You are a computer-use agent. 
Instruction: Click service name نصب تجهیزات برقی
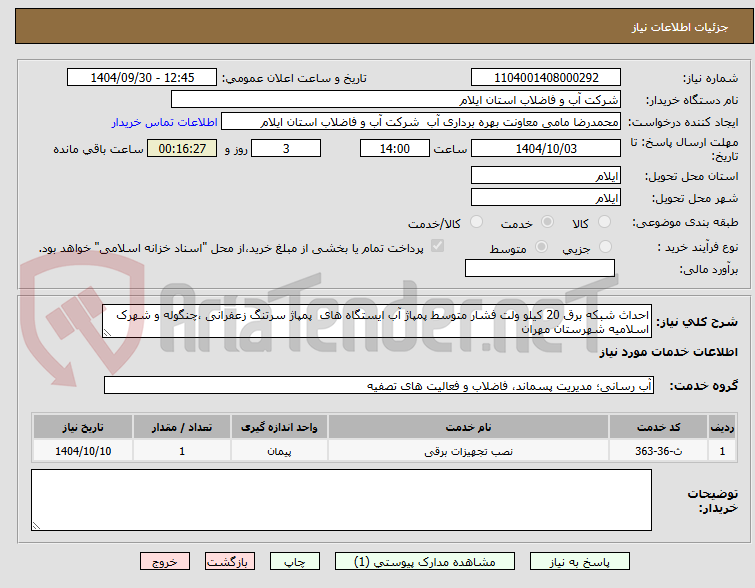click(x=469, y=451)
